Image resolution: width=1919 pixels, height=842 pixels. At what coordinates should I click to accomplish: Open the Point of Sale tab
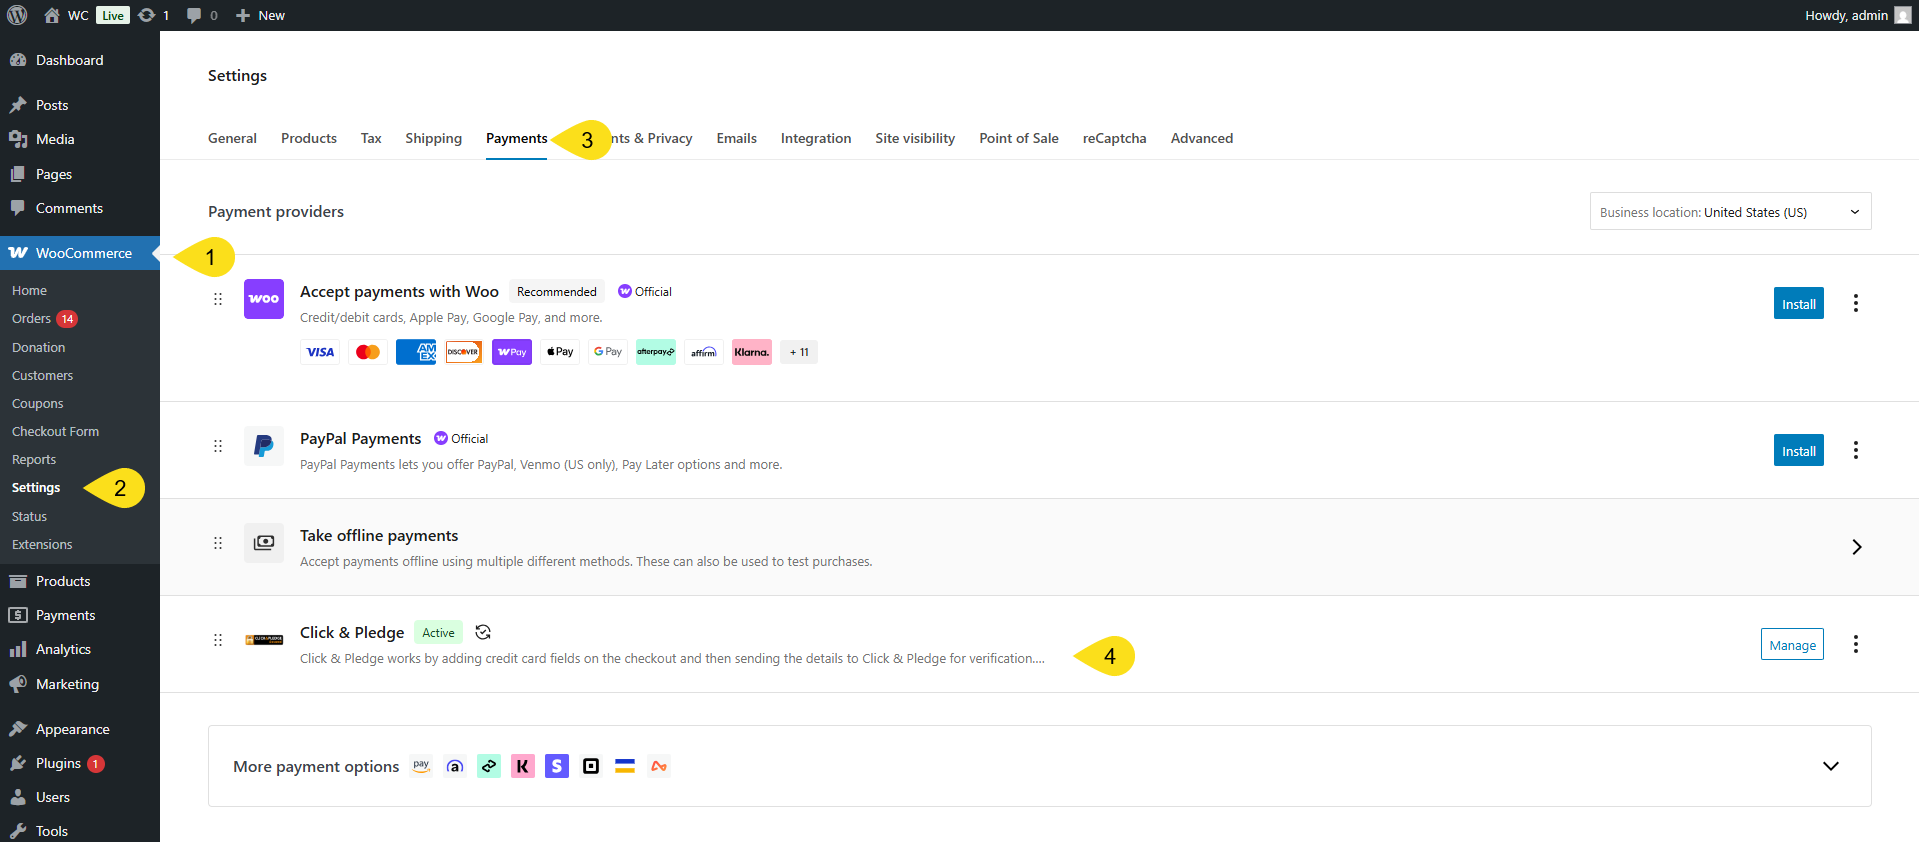[x=1019, y=138]
